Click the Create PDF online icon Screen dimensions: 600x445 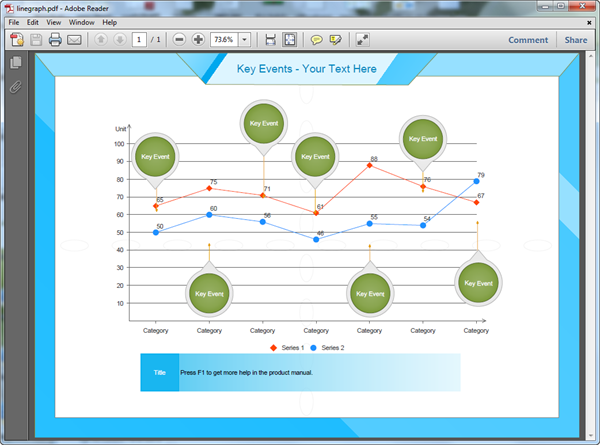pyautogui.click(x=17, y=39)
